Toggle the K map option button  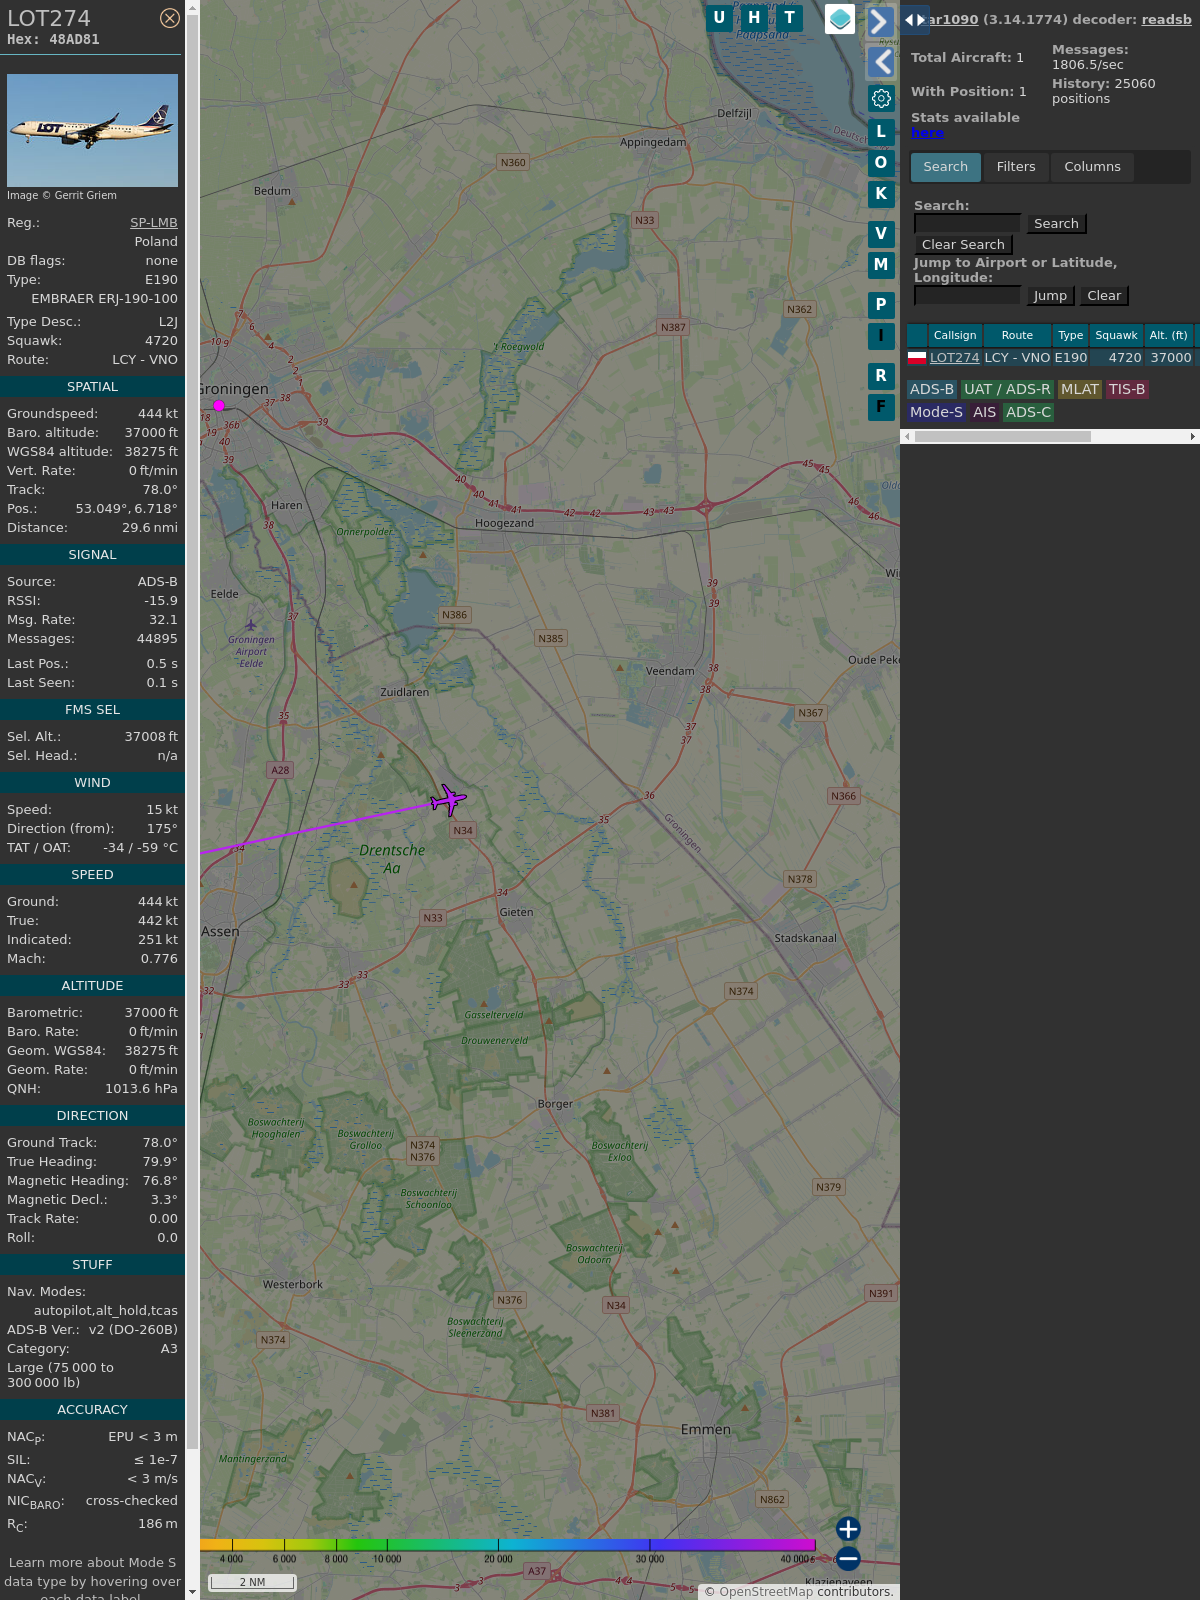881,194
